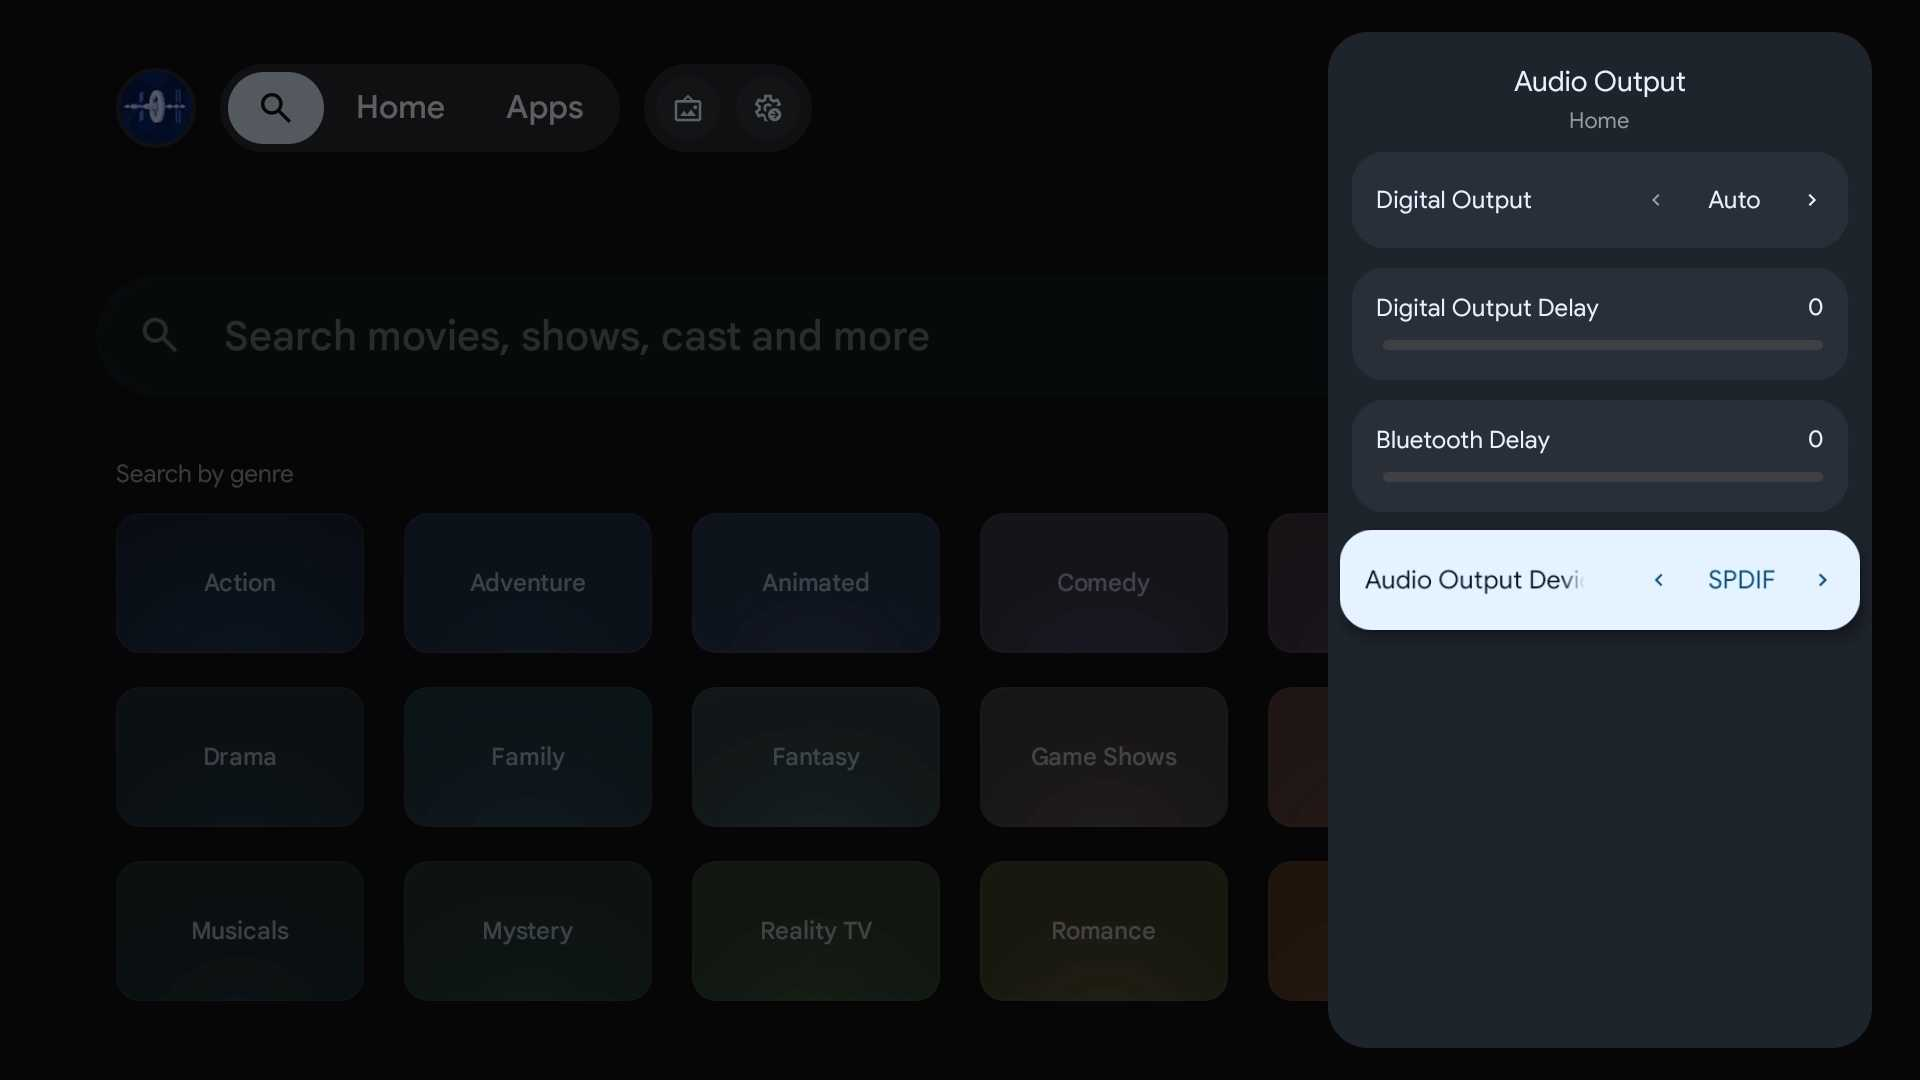This screenshot has width=1920, height=1080.
Task: Open the Animated genre card
Action: (x=816, y=583)
